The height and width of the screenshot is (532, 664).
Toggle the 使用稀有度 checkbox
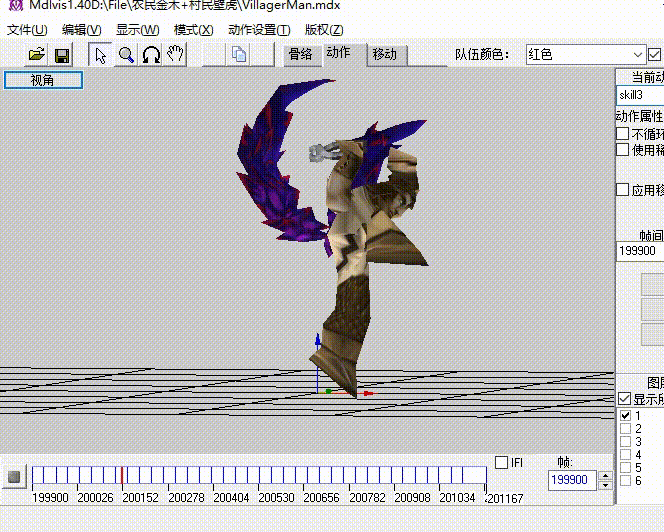point(622,150)
